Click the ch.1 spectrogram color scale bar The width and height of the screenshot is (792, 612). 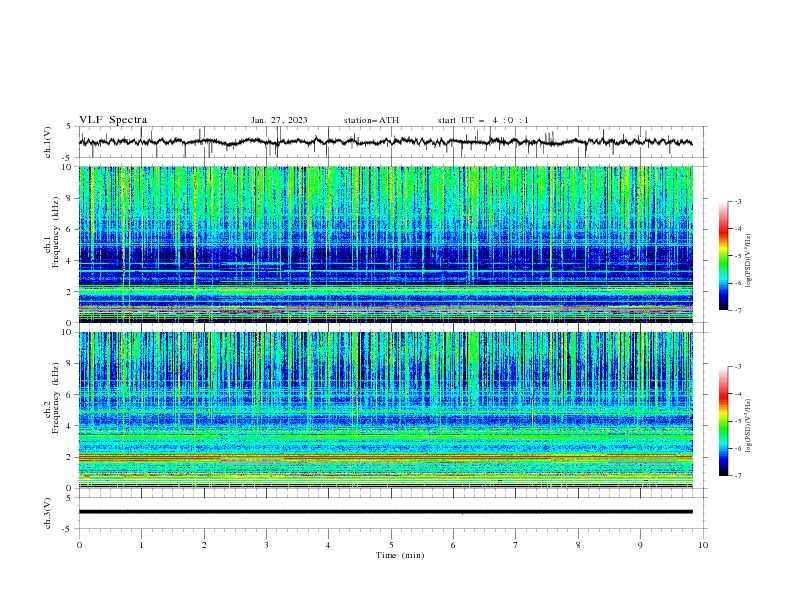click(x=723, y=256)
